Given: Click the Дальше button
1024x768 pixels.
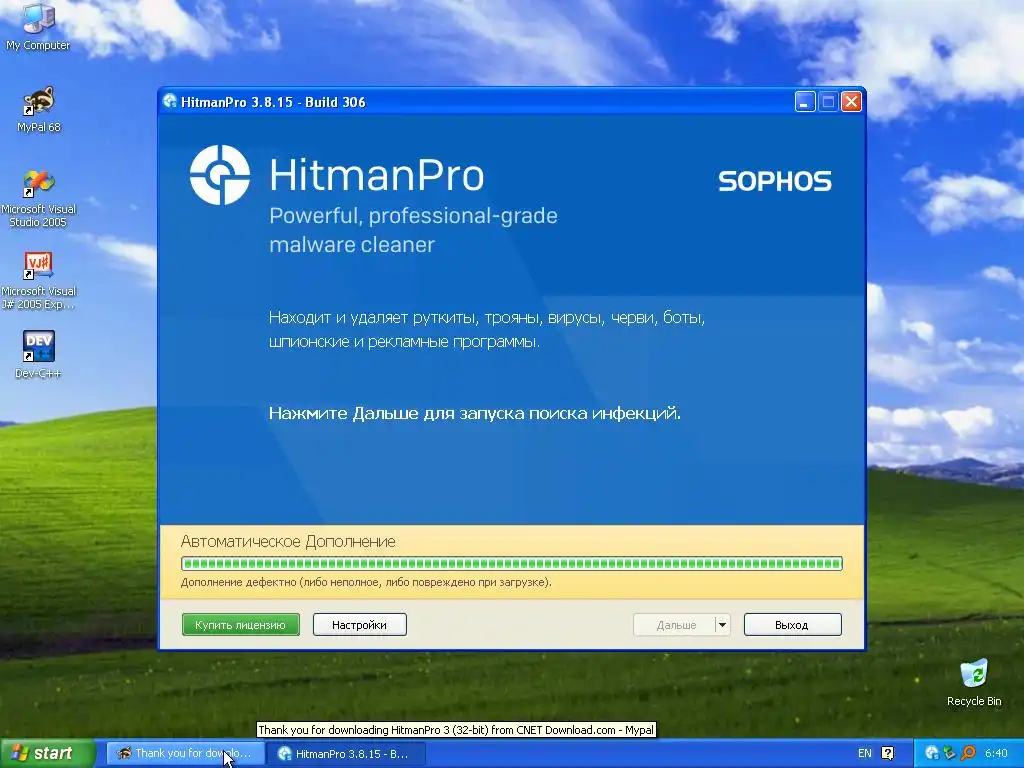Looking at the screenshot, I should [675, 625].
